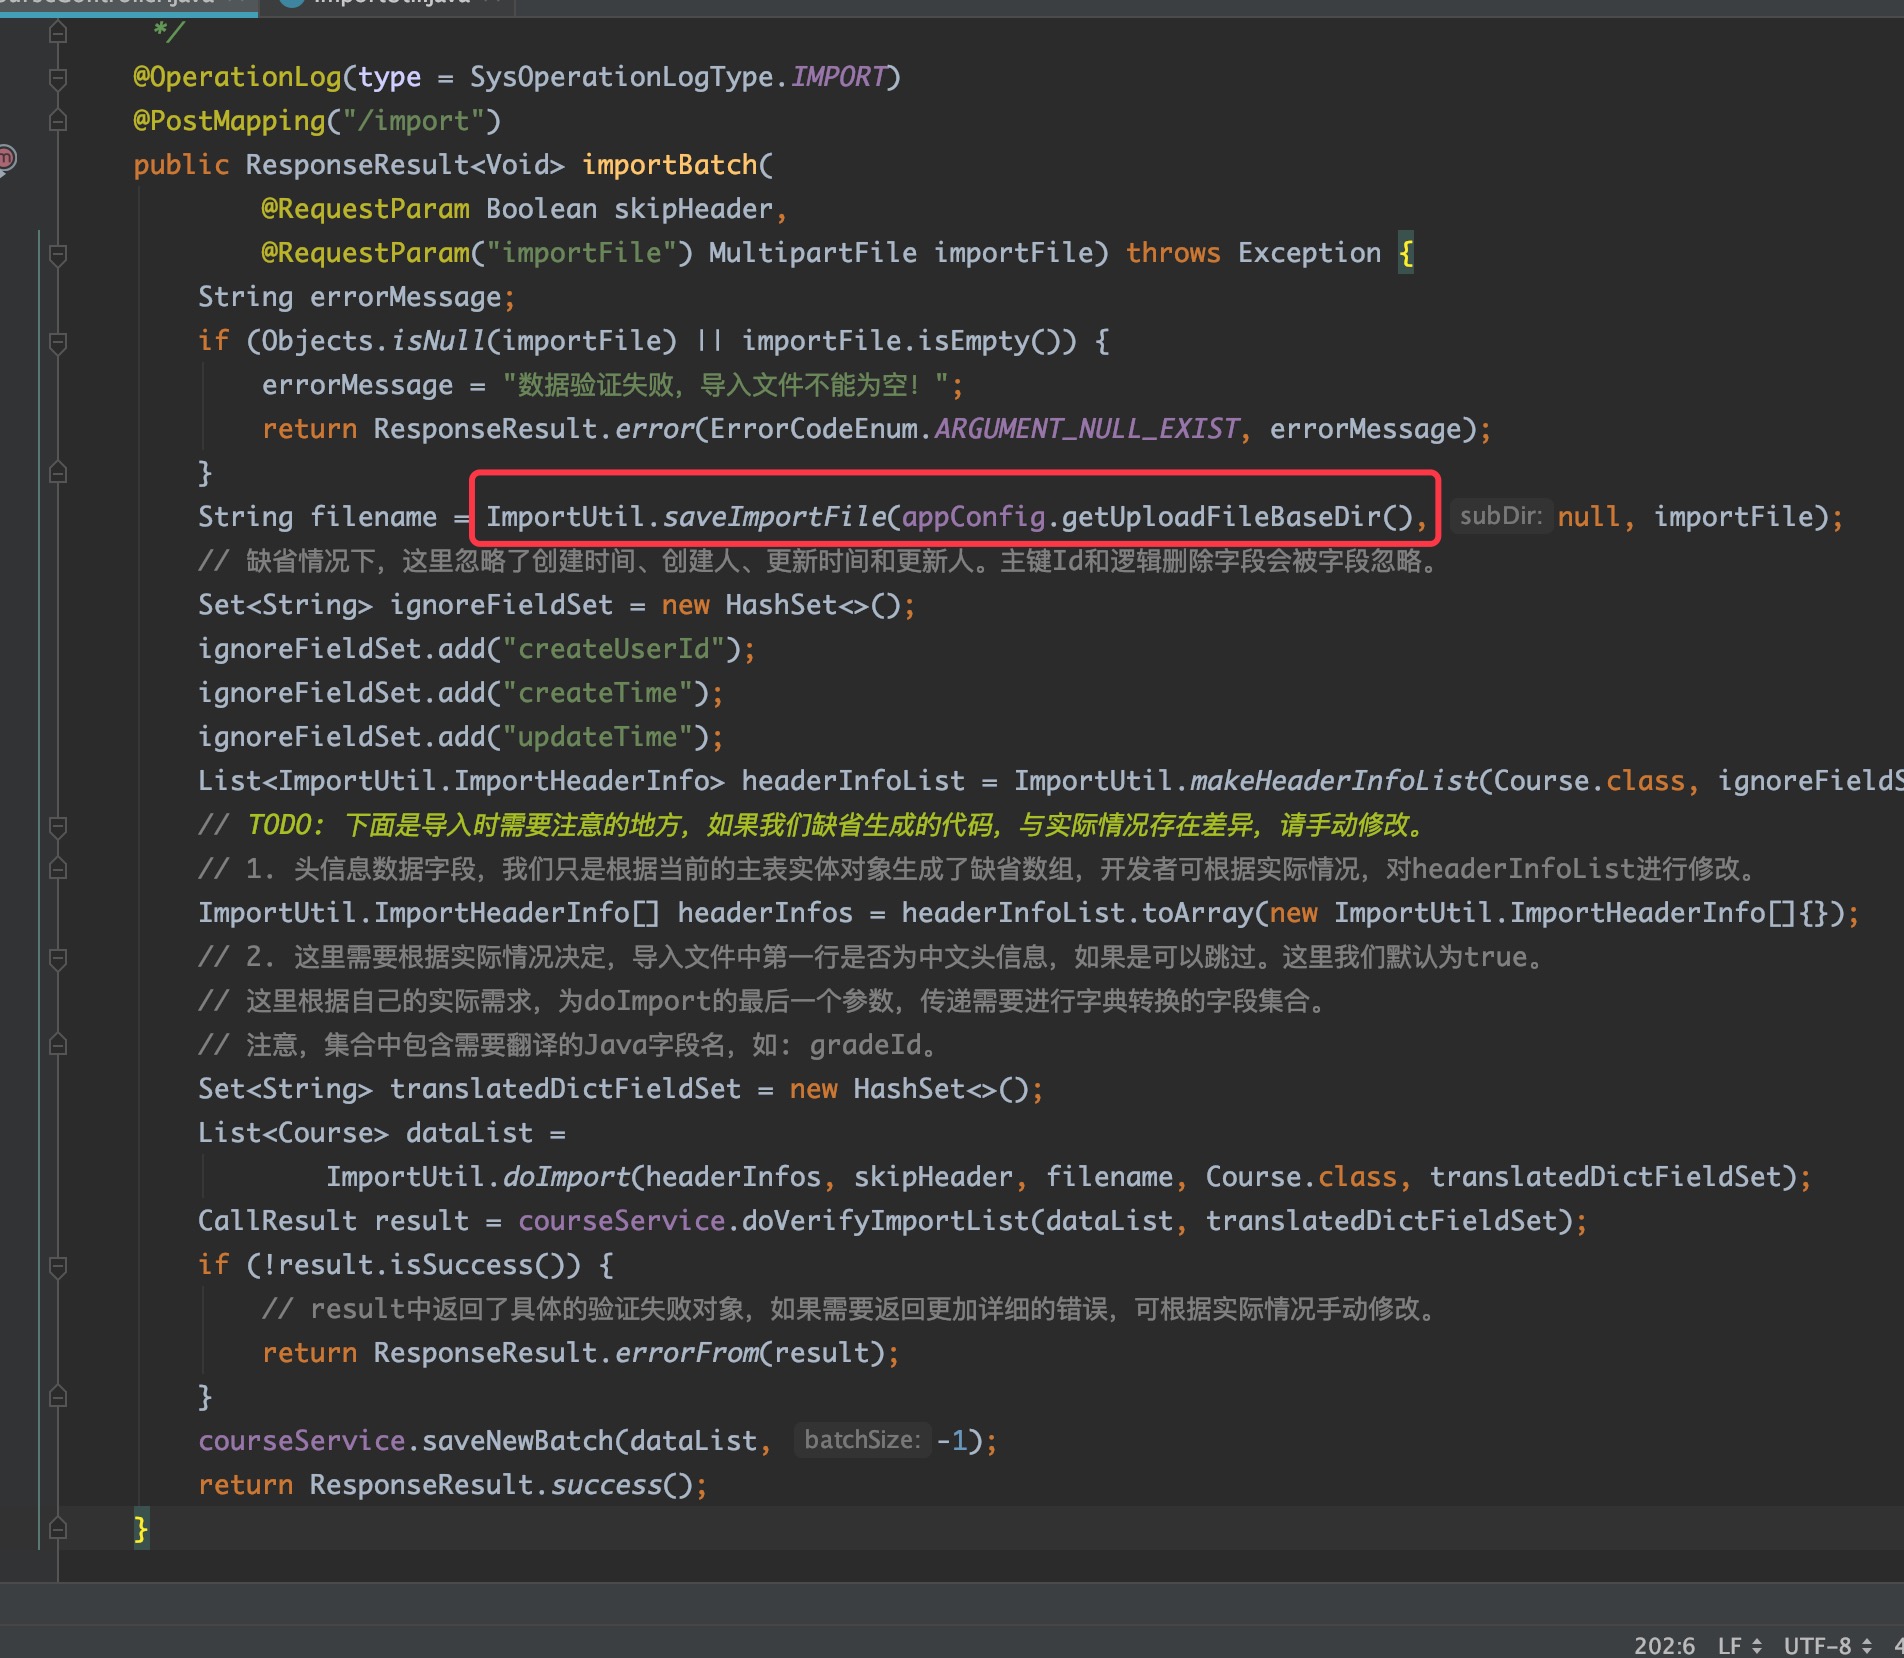Collapse the if (!result.isSuccess()) block
The width and height of the screenshot is (1904, 1658).
tap(58, 1266)
